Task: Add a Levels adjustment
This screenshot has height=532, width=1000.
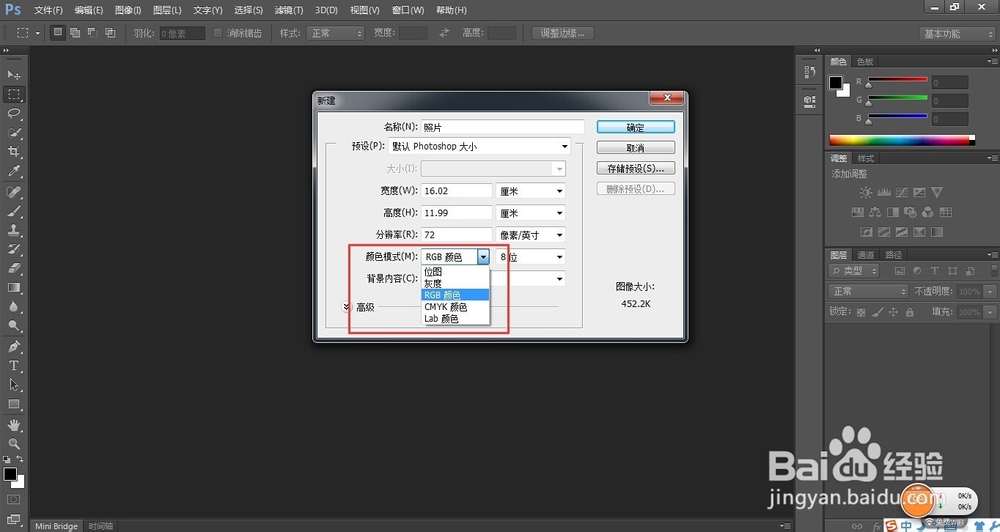Action: click(883, 192)
